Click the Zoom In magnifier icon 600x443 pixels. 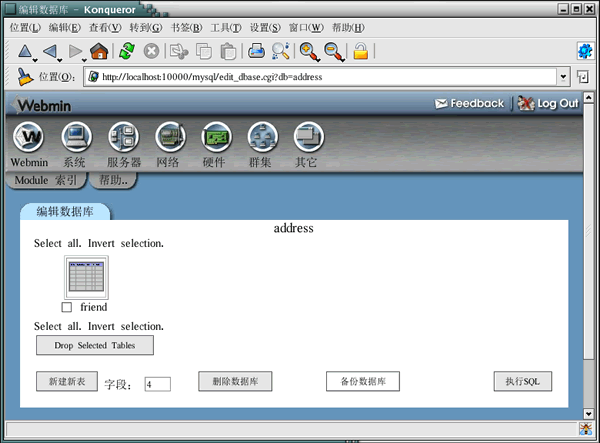click(x=308, y=51)
